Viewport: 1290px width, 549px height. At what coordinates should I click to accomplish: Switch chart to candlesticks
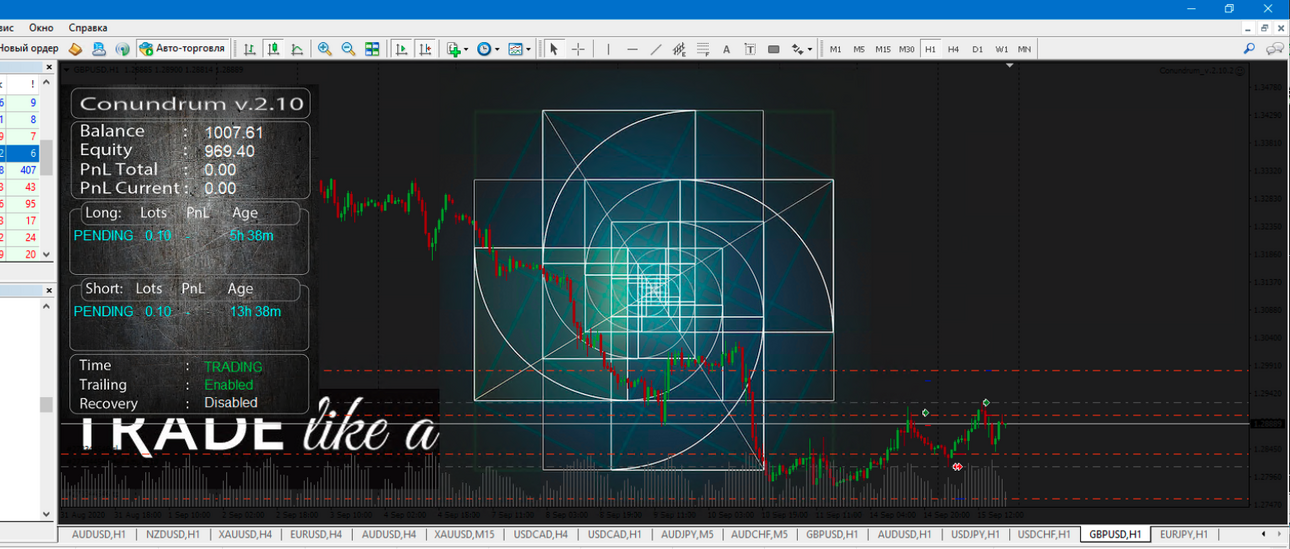click(273, 48)
